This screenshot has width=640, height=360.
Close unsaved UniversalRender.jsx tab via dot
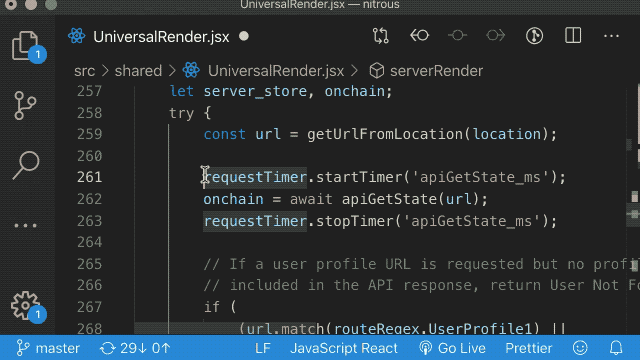244,36
